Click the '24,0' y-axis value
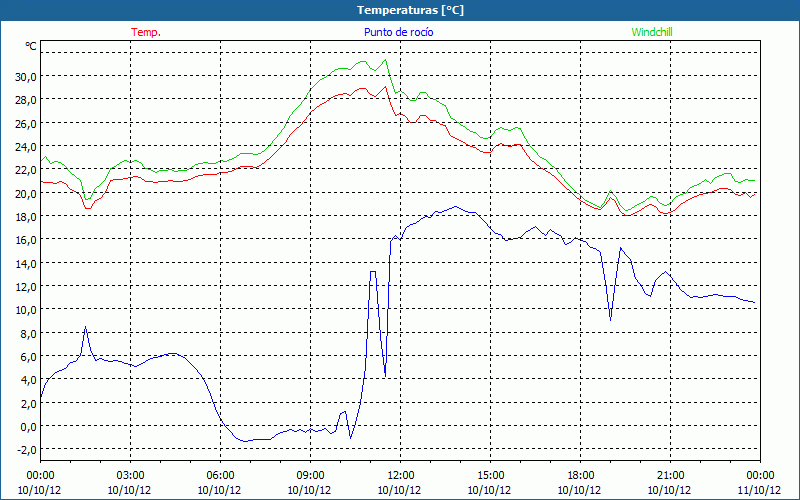The width and height of the screenshot is (800, 500). 26,147
